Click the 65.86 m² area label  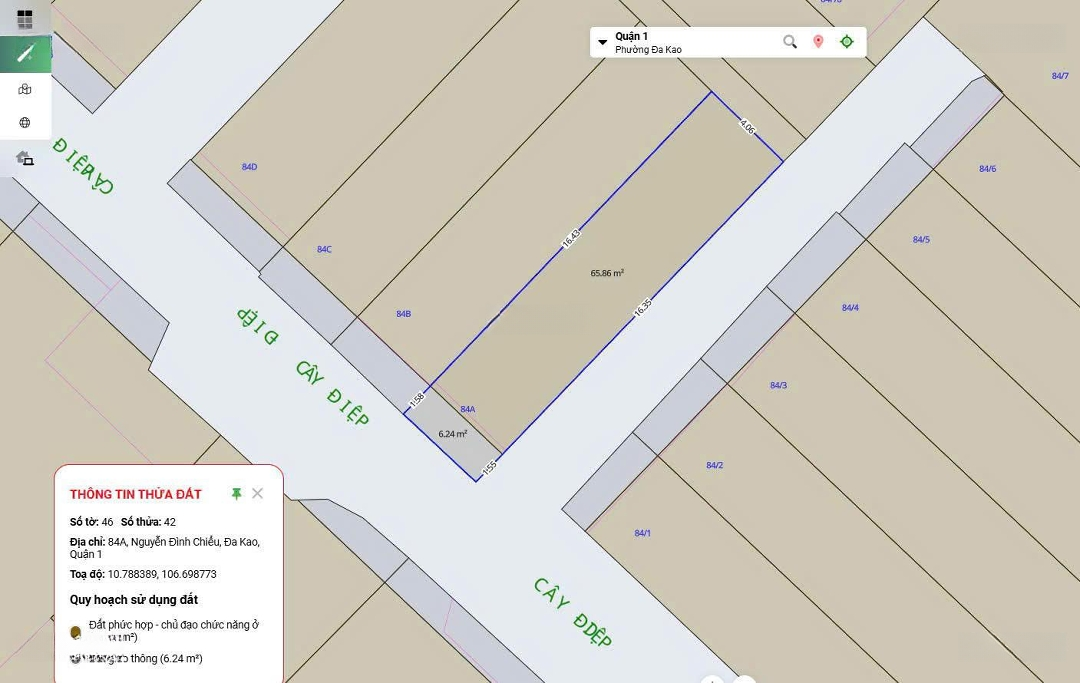607,272
